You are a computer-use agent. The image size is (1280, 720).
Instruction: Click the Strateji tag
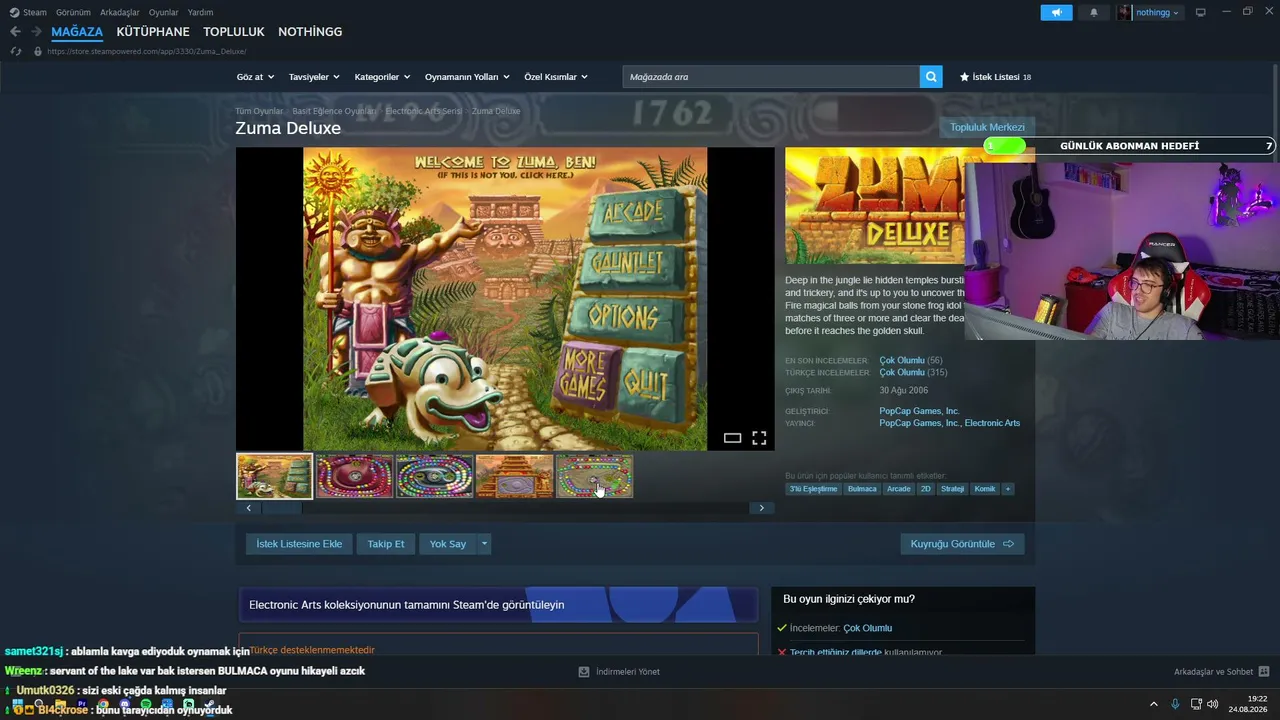(953, 489)
